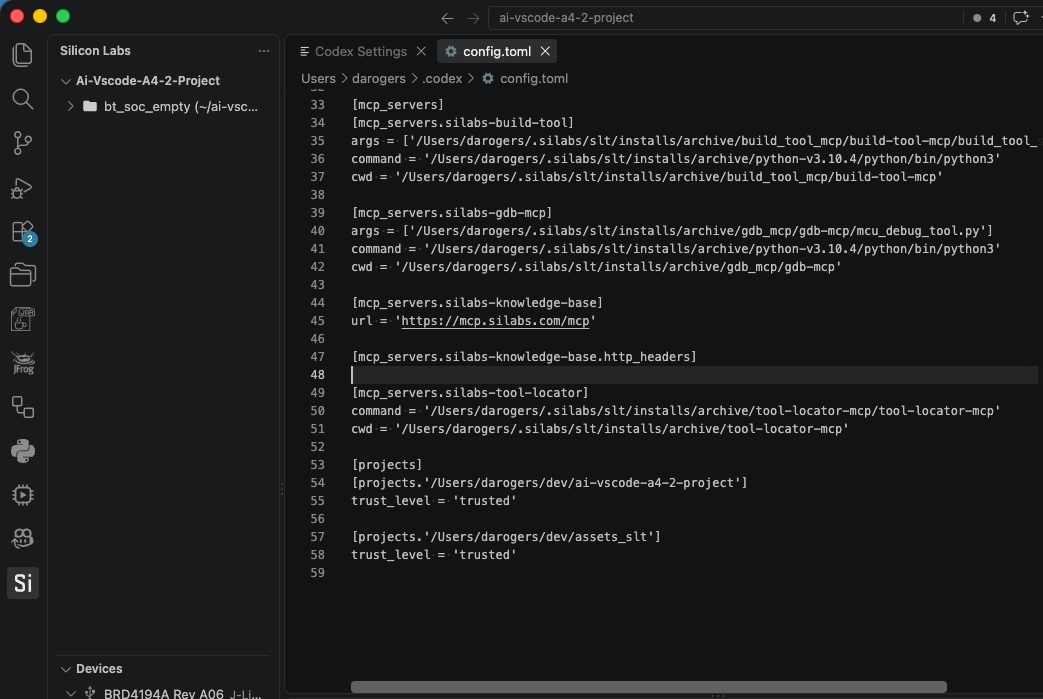The height and width of the screenshot is (699, 1043).
Task: Click the assets_slt projects line 57
Action: tap(506, 537)
